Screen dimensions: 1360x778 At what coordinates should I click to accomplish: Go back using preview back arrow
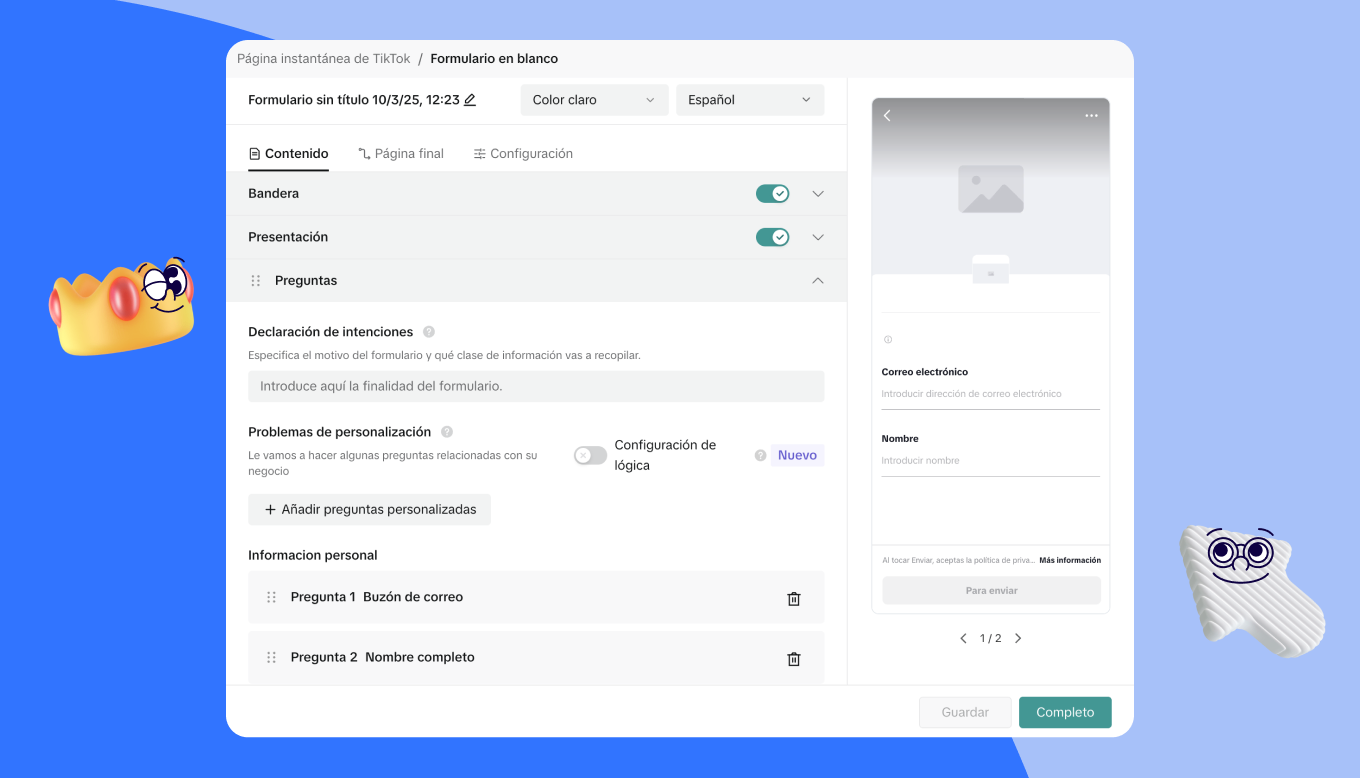pyautogui.click(x=887, y=116)
